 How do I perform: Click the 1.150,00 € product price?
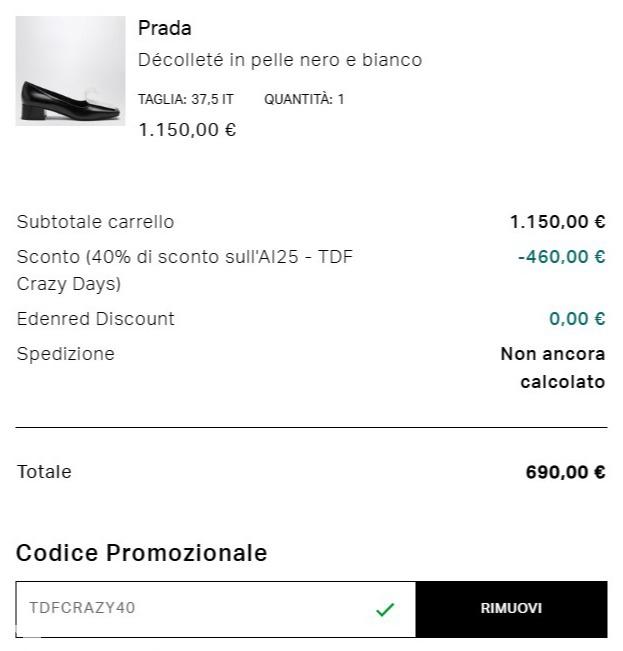coord(187,130)
